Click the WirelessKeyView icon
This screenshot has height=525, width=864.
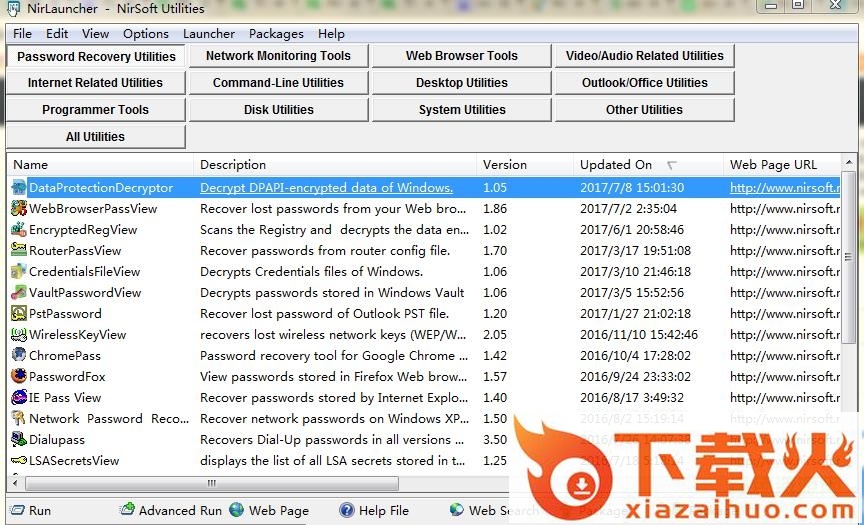pyautogui.click(x=19, y=334)
